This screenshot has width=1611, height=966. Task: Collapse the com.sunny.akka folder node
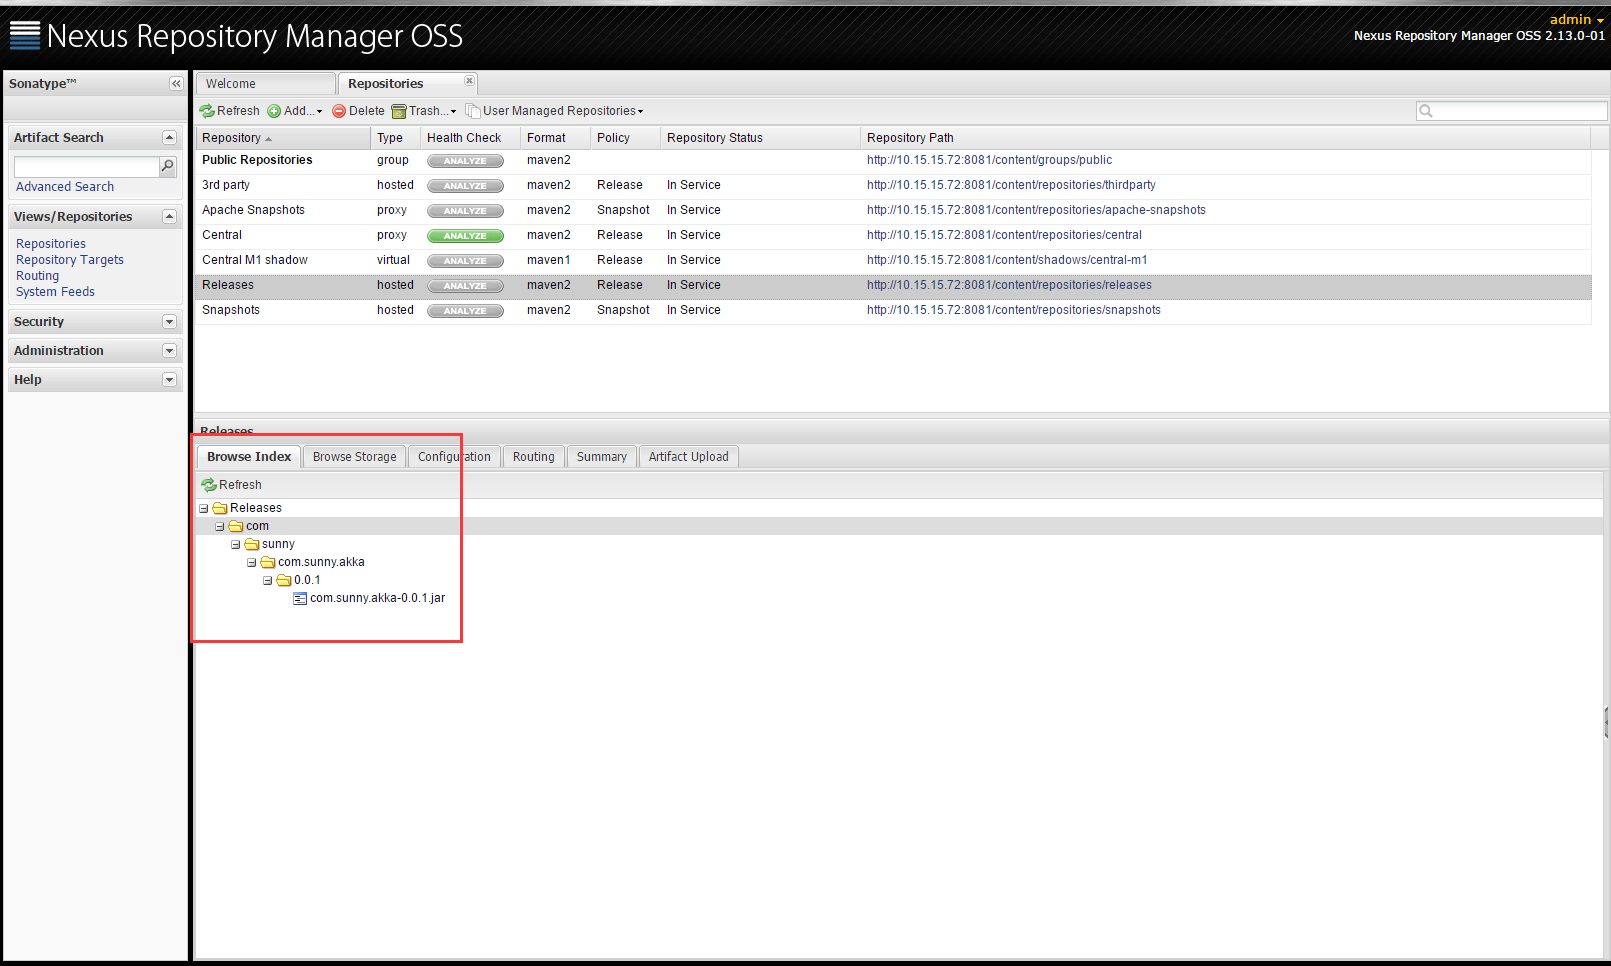(252, 562)
